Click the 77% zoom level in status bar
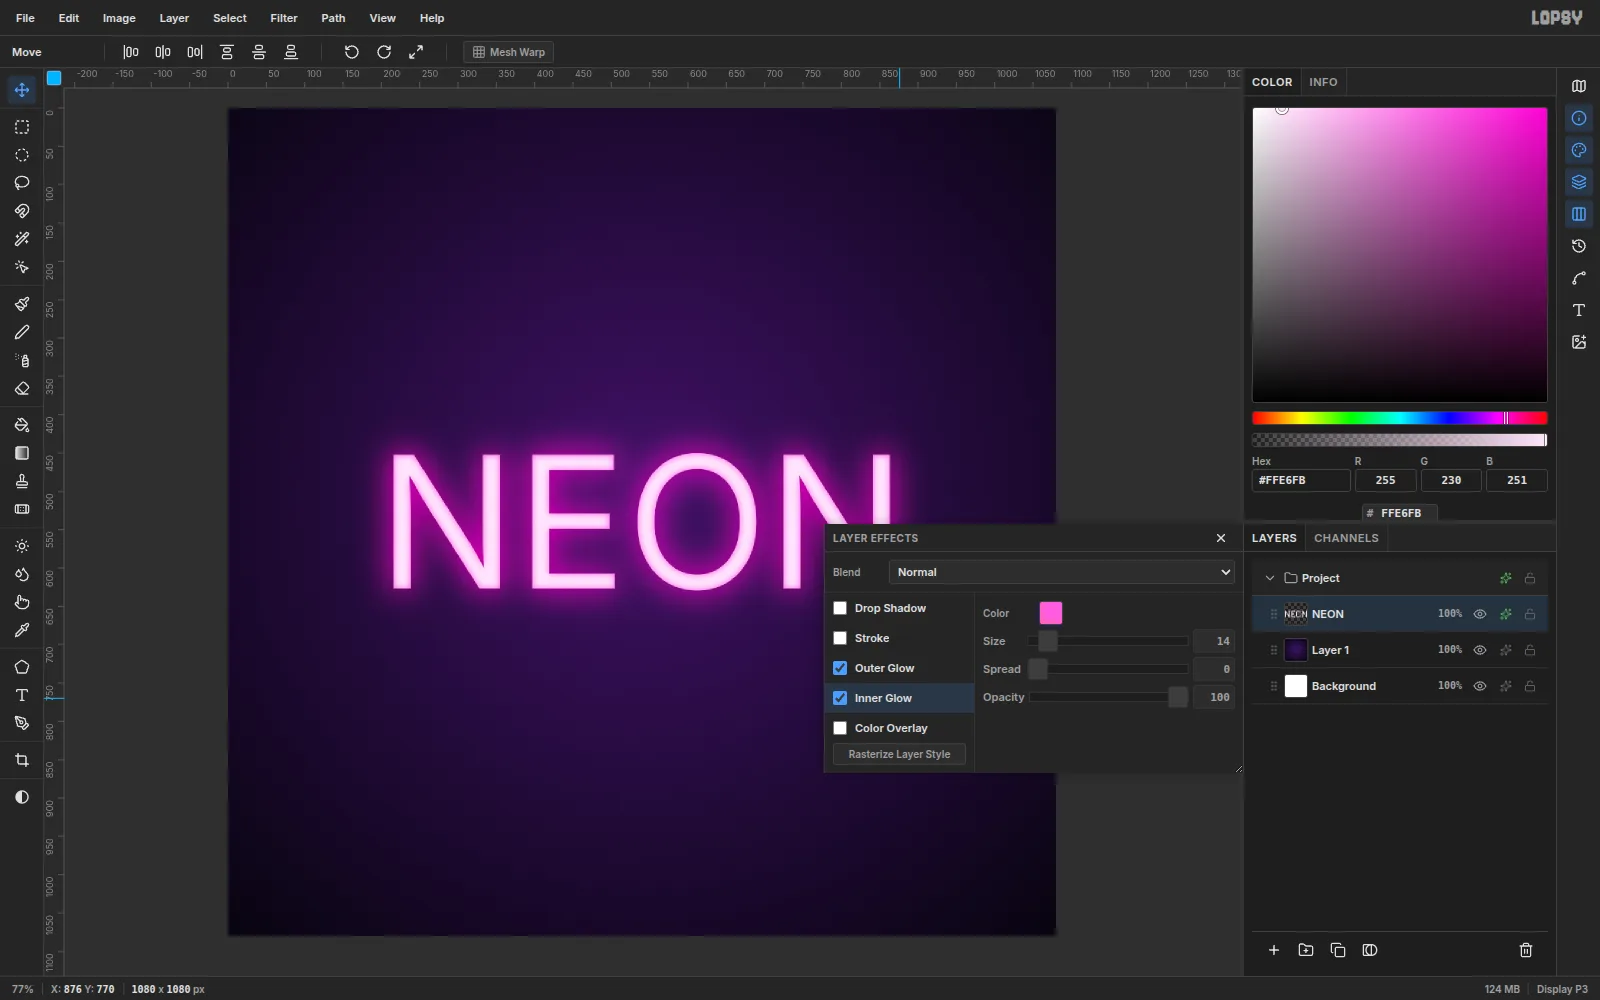 point(22,989)
